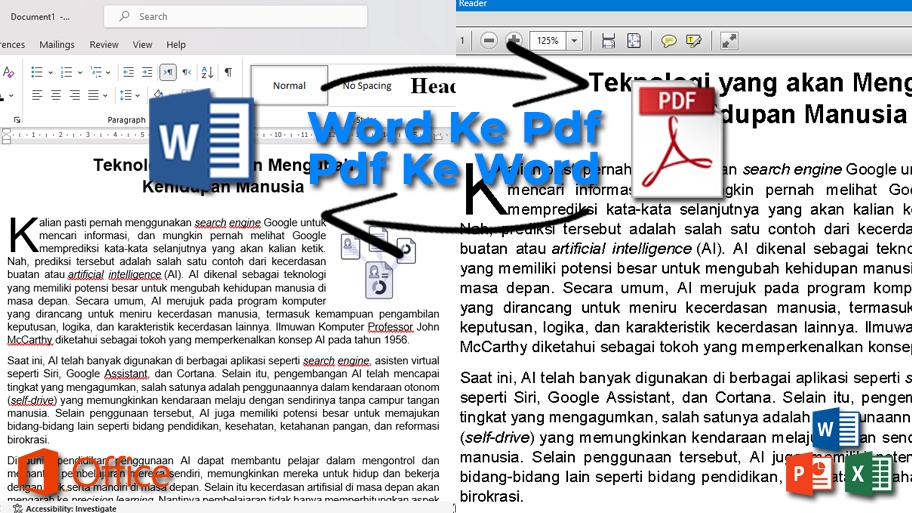Select the highlight text tool in PDF reader
912x513 pixels.
[694, 41]
